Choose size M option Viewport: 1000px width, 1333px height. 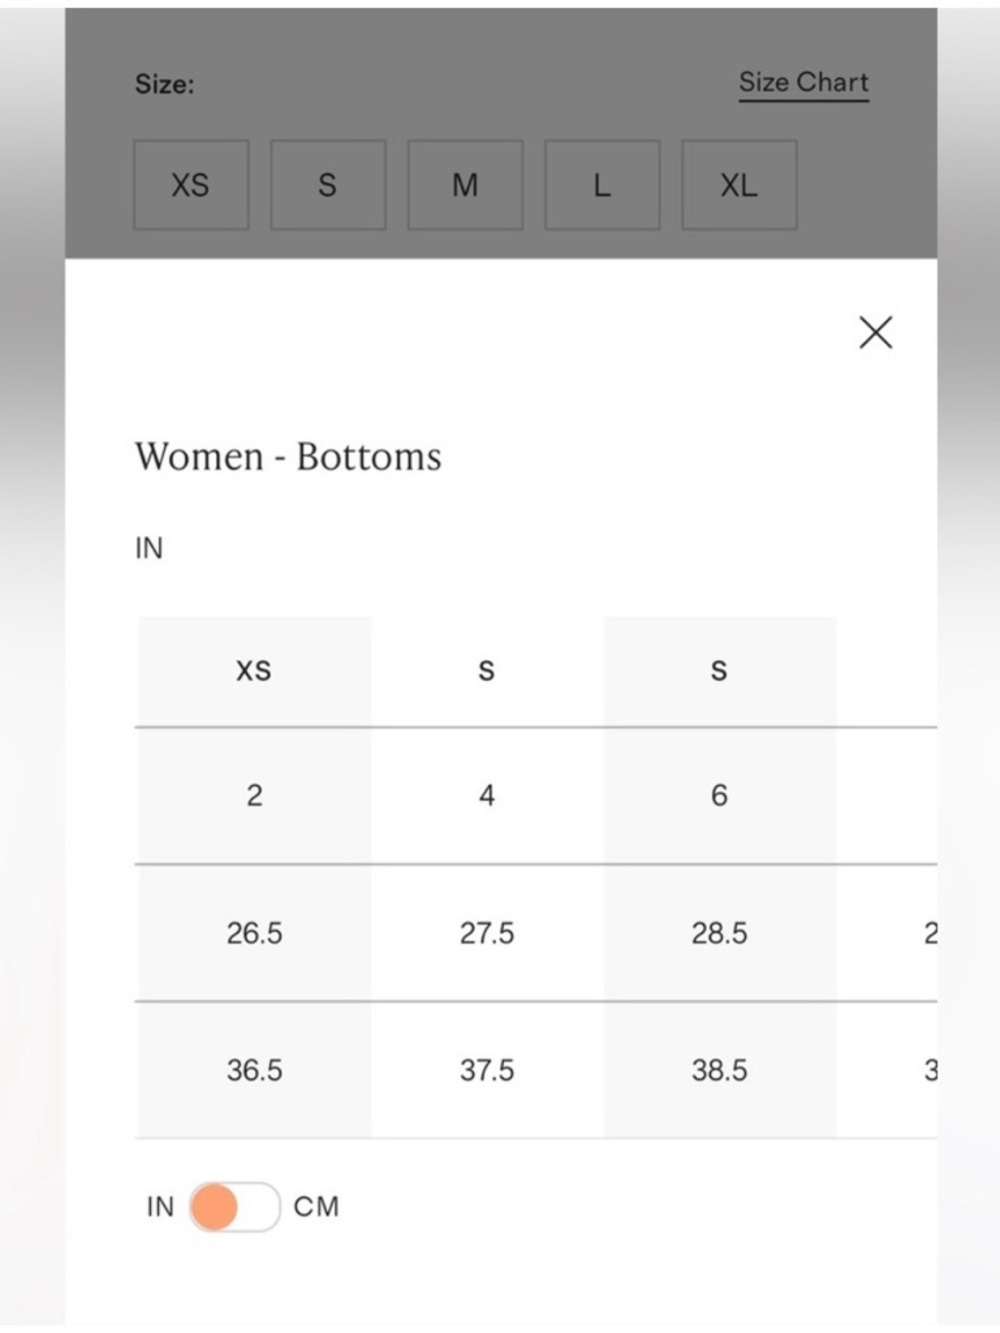(465, 185)
